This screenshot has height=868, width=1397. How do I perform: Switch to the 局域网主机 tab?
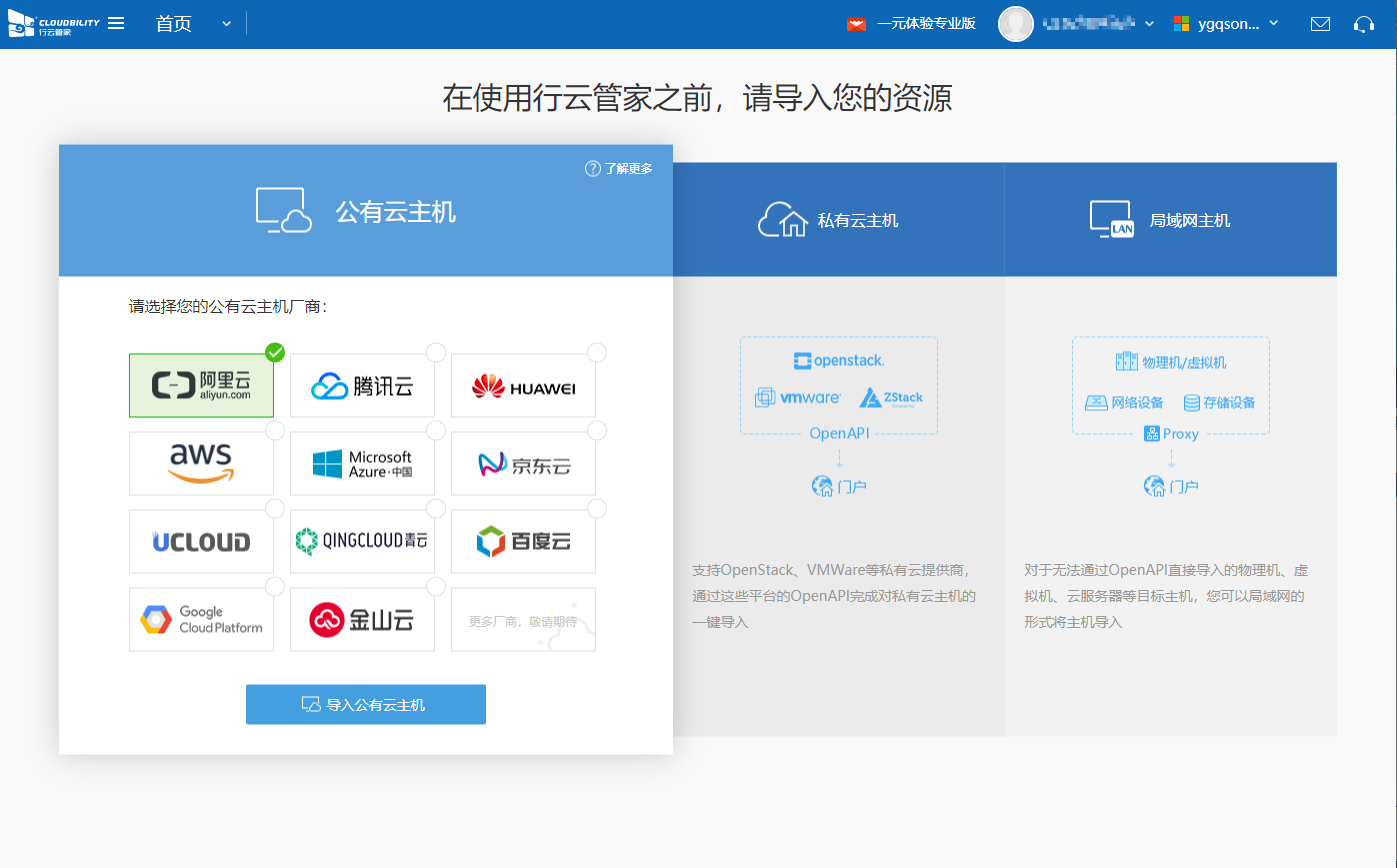(x=1170, y=220)
